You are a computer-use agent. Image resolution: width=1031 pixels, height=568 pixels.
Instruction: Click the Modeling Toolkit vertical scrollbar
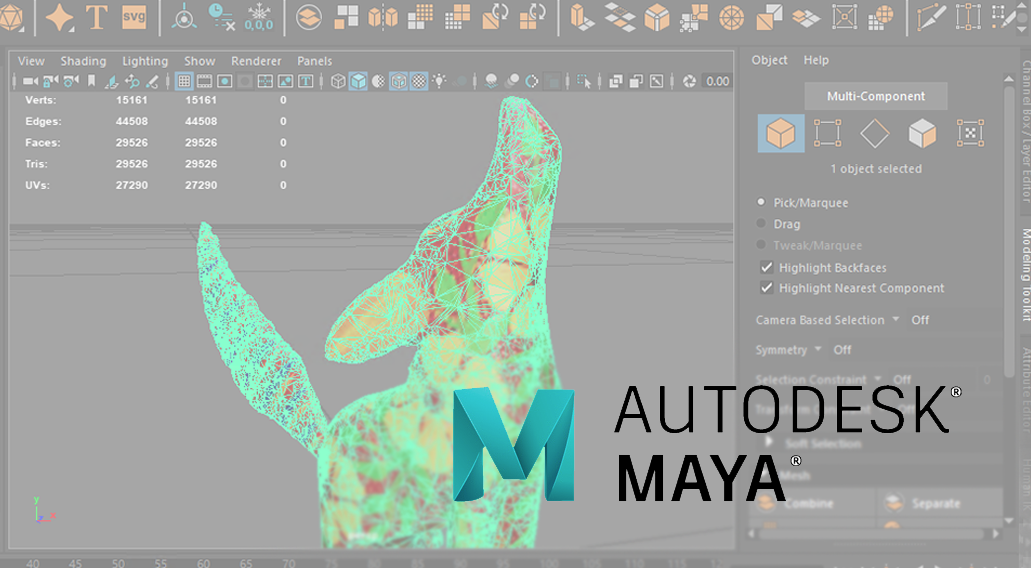(1009, 230)
